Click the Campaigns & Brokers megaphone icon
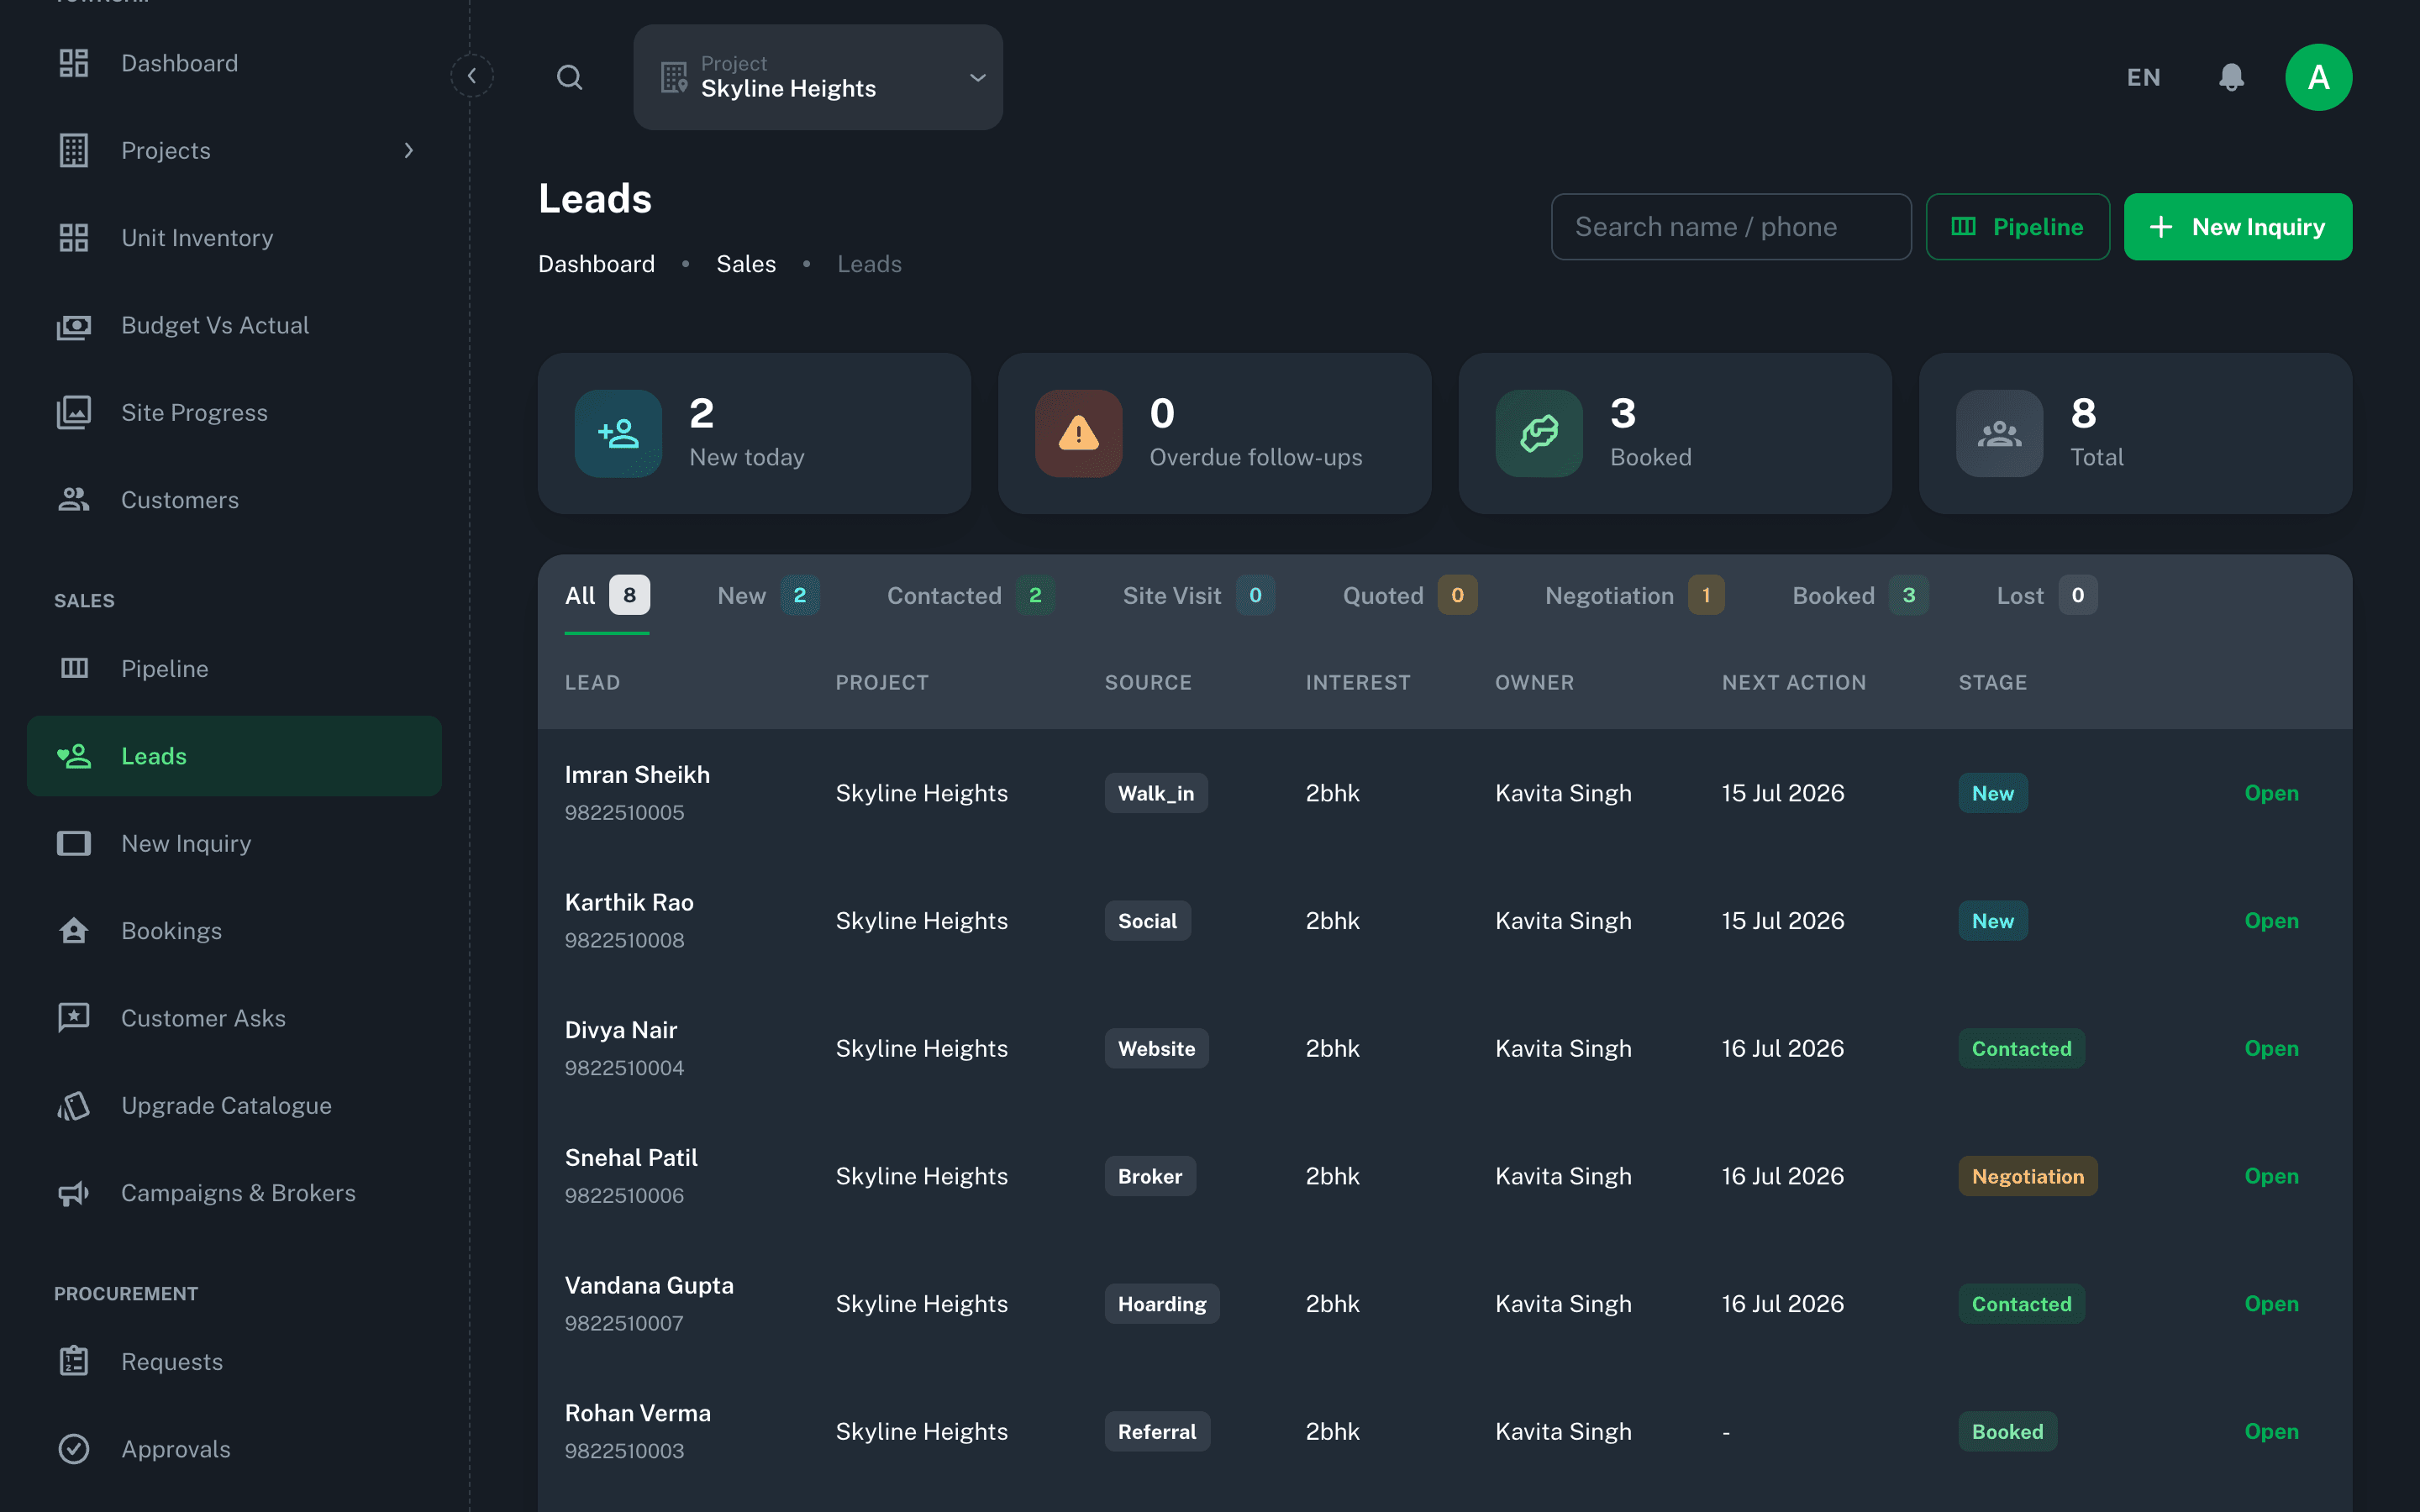Image resolution: width=2420 pixels, height=1512 pixels. 74,1193
